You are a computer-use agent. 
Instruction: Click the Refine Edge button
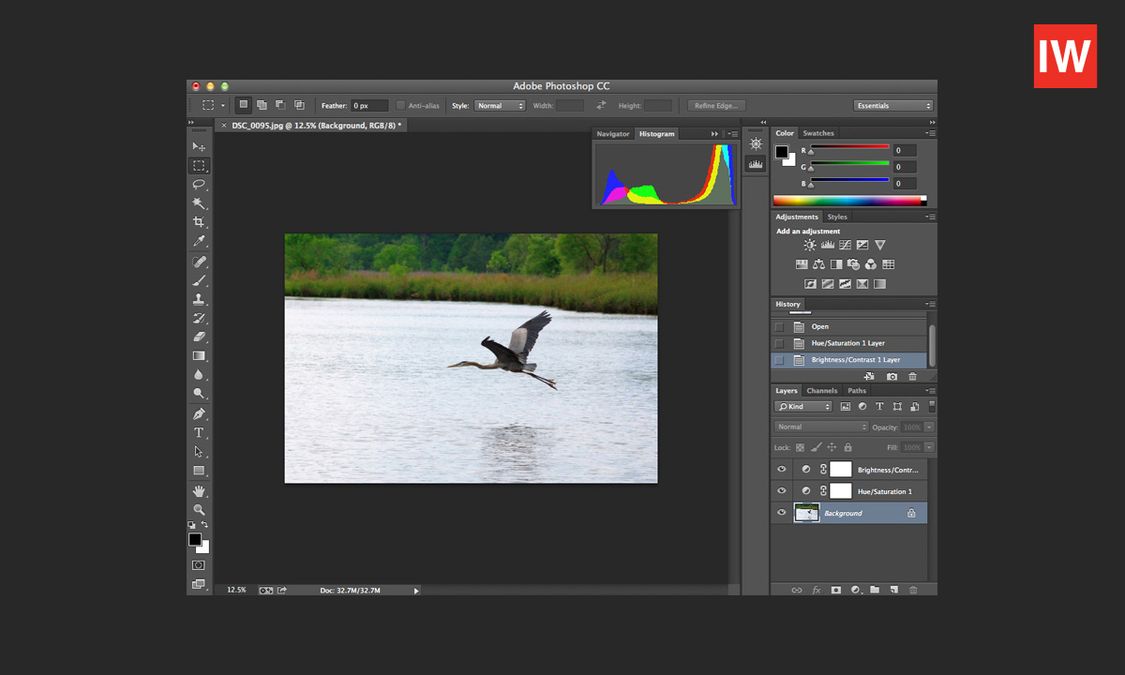click(715, 105)
